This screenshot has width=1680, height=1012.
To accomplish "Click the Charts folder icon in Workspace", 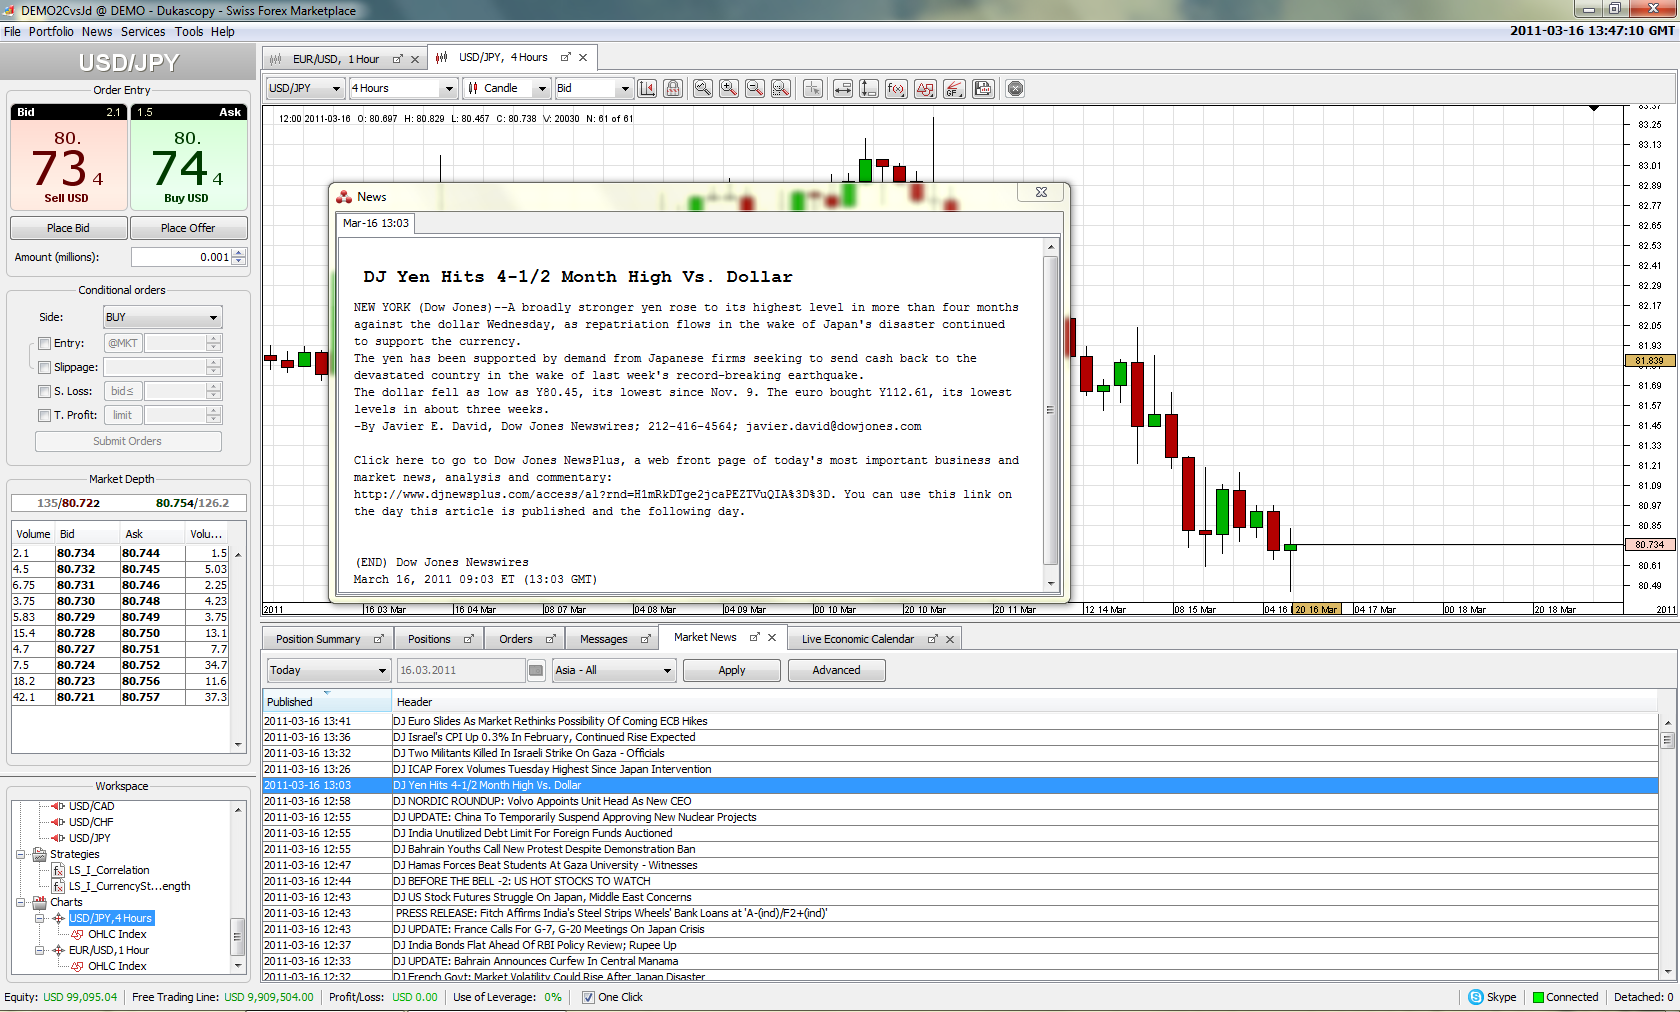I will [x=40, y=902].
